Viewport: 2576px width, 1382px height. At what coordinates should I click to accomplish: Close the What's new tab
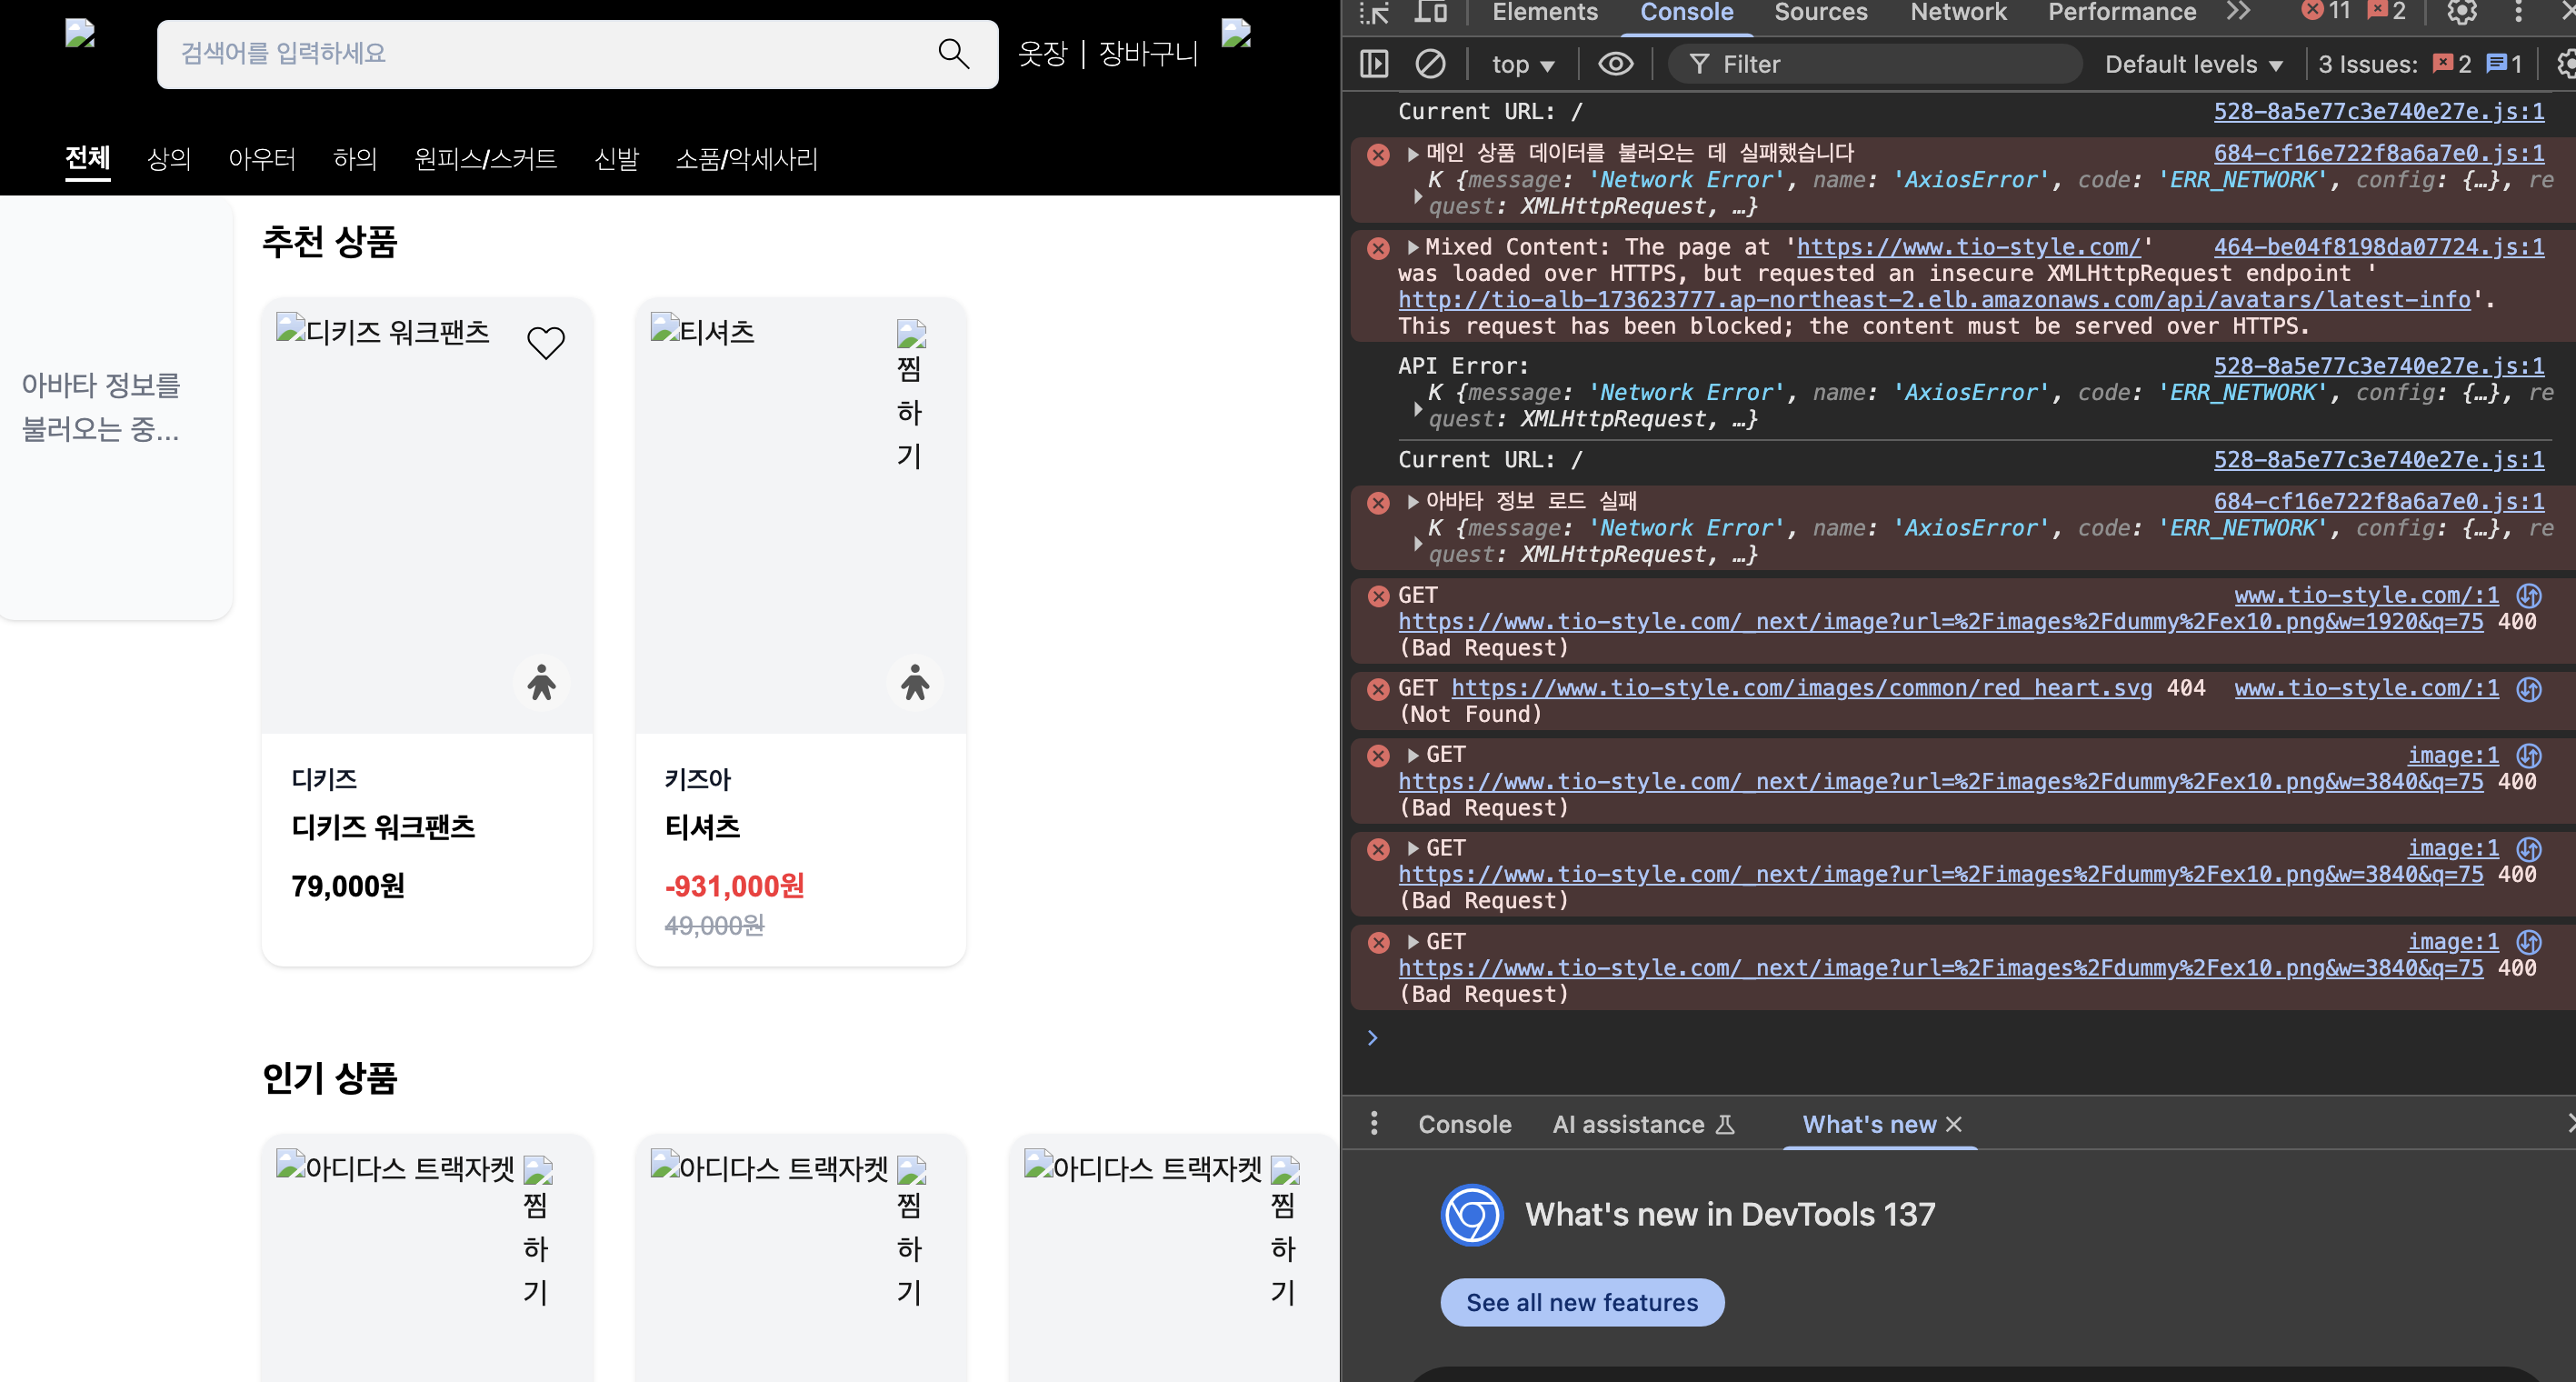pyautogui.click(x=1954, y=1124)
